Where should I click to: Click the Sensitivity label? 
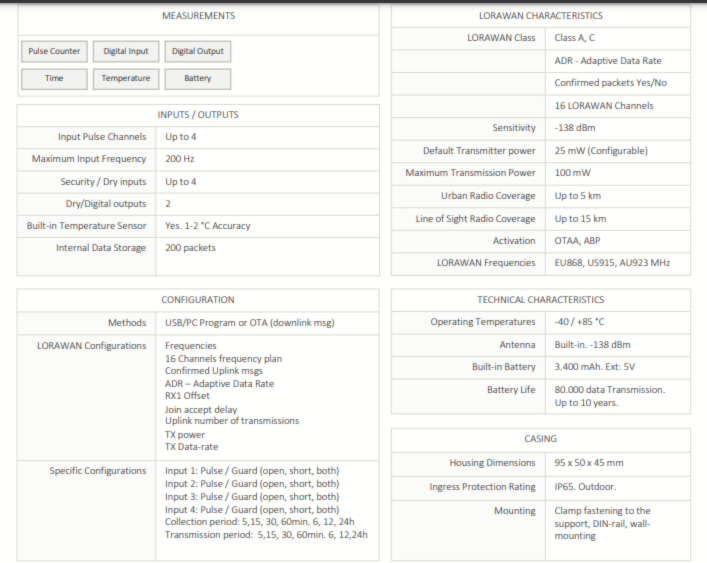pyautogui.click(x=514, y=128)
